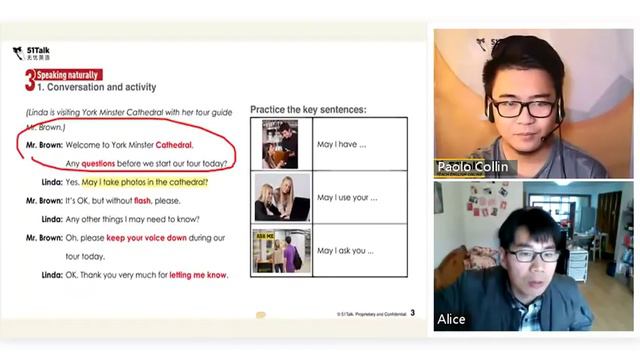Click the 51Talk logo on the slide
Viewport: 640px width, 360px height.
(31, 53)
